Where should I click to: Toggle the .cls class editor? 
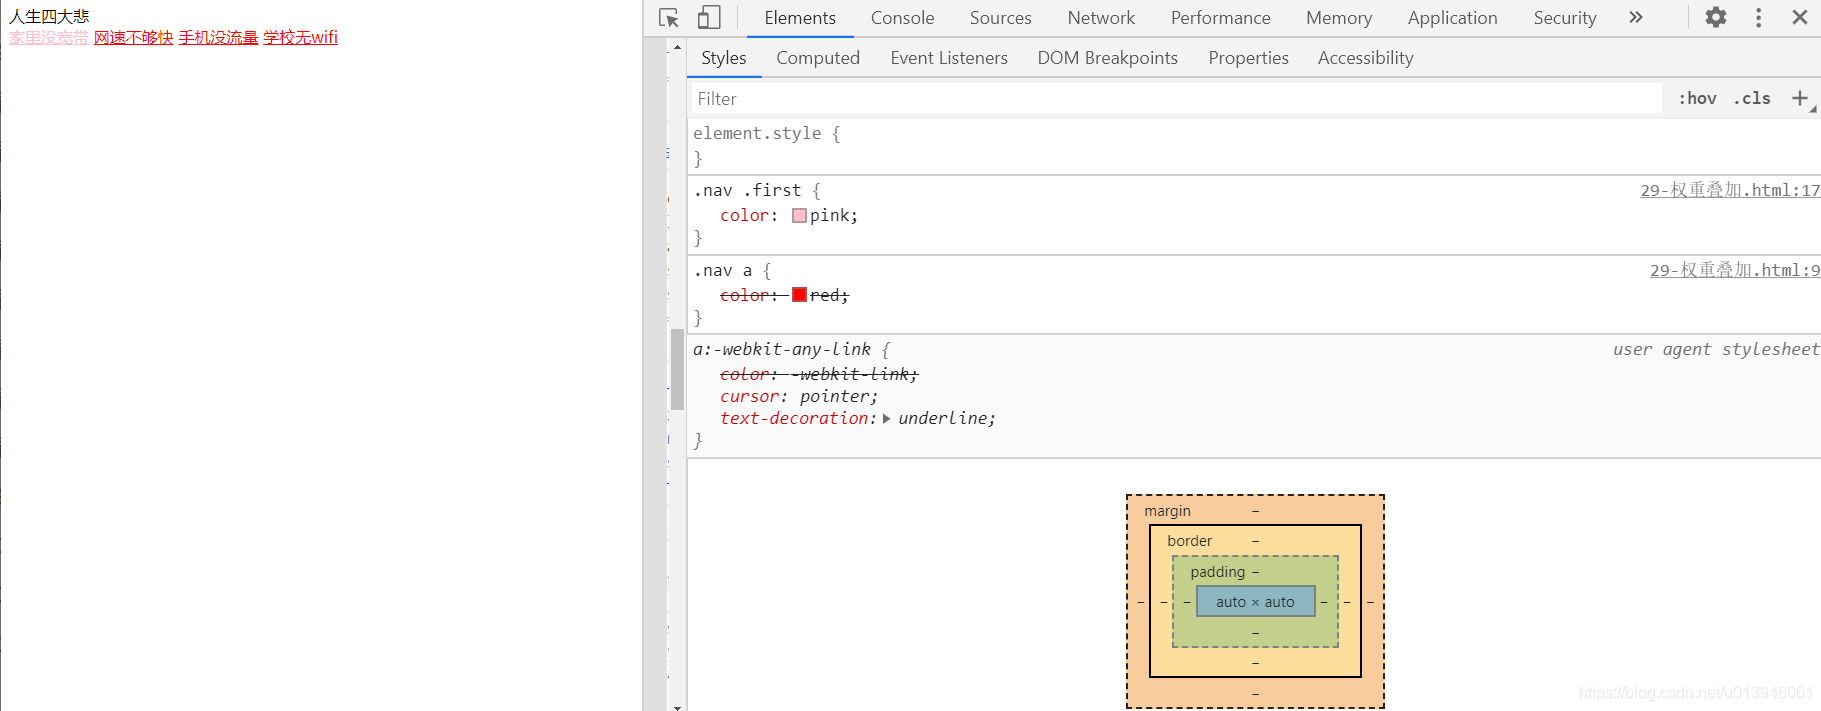click(1752, 98)
